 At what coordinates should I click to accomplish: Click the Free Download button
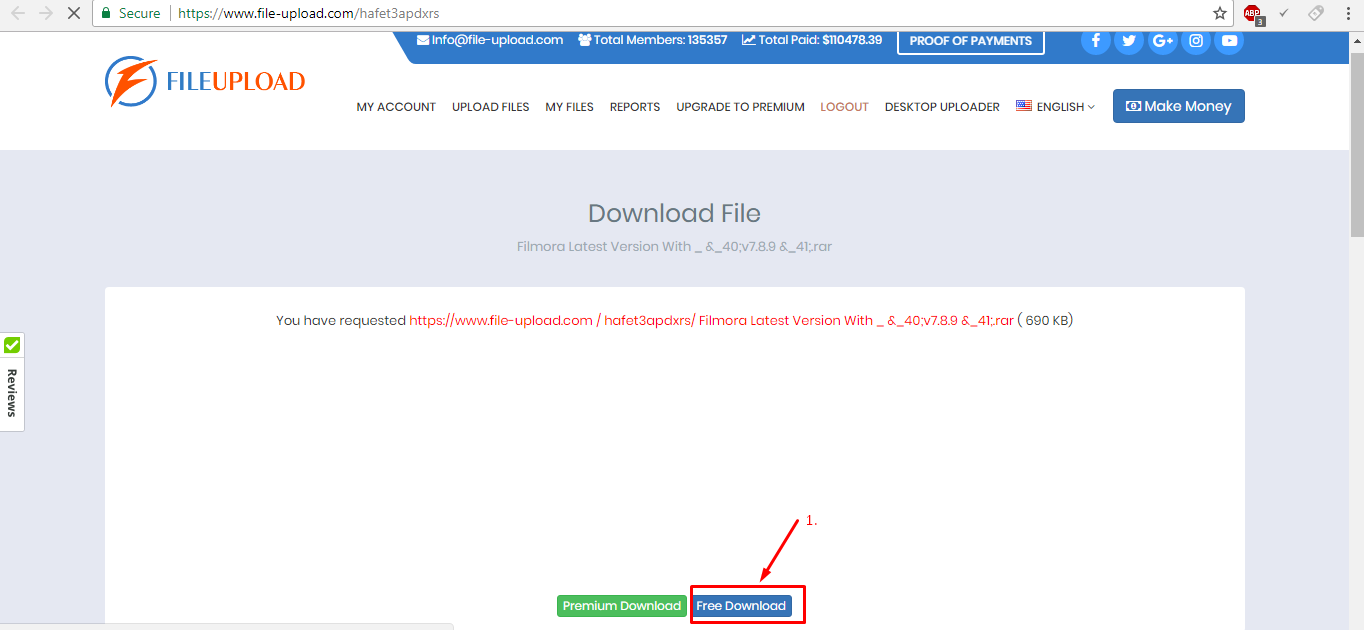click(x=741, y=606)
